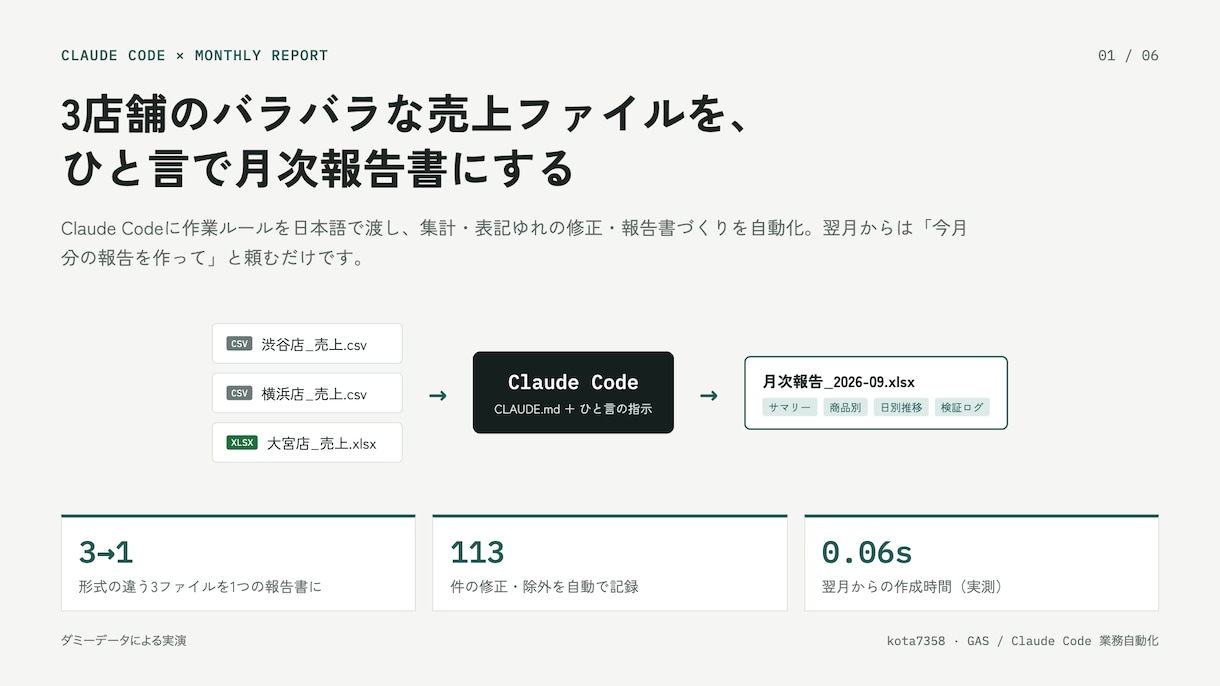The height and width of the screenshot is (686, 1220).
Task: Select the 大宮店_売上.xlsx file name
Action: pos(322,444)
